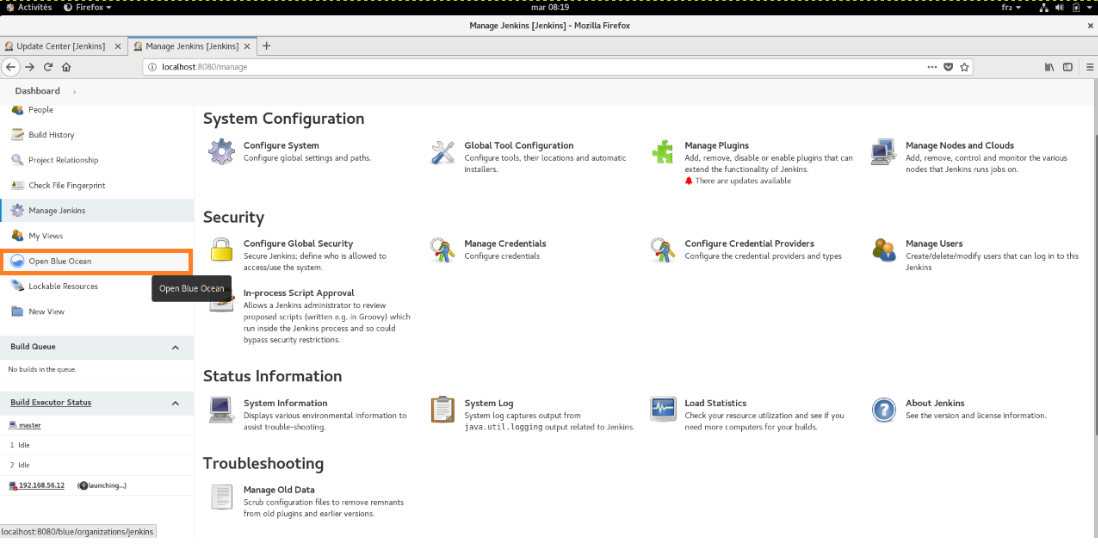Open the About Jenkins question mark icon
Screen dimensions: 1098x544
coord(883,410)
